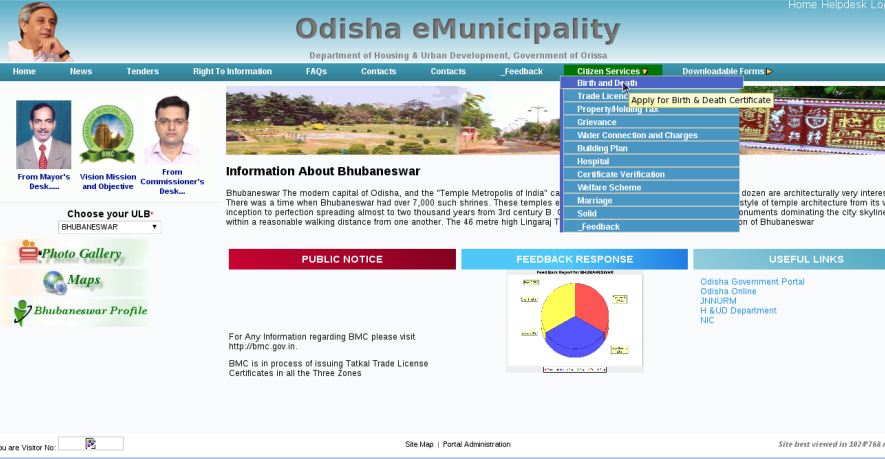The width and height of the screenshot is (885, 459).
Task: Select Birth and Death in the dropdown
Action: (x=651, y=83)
